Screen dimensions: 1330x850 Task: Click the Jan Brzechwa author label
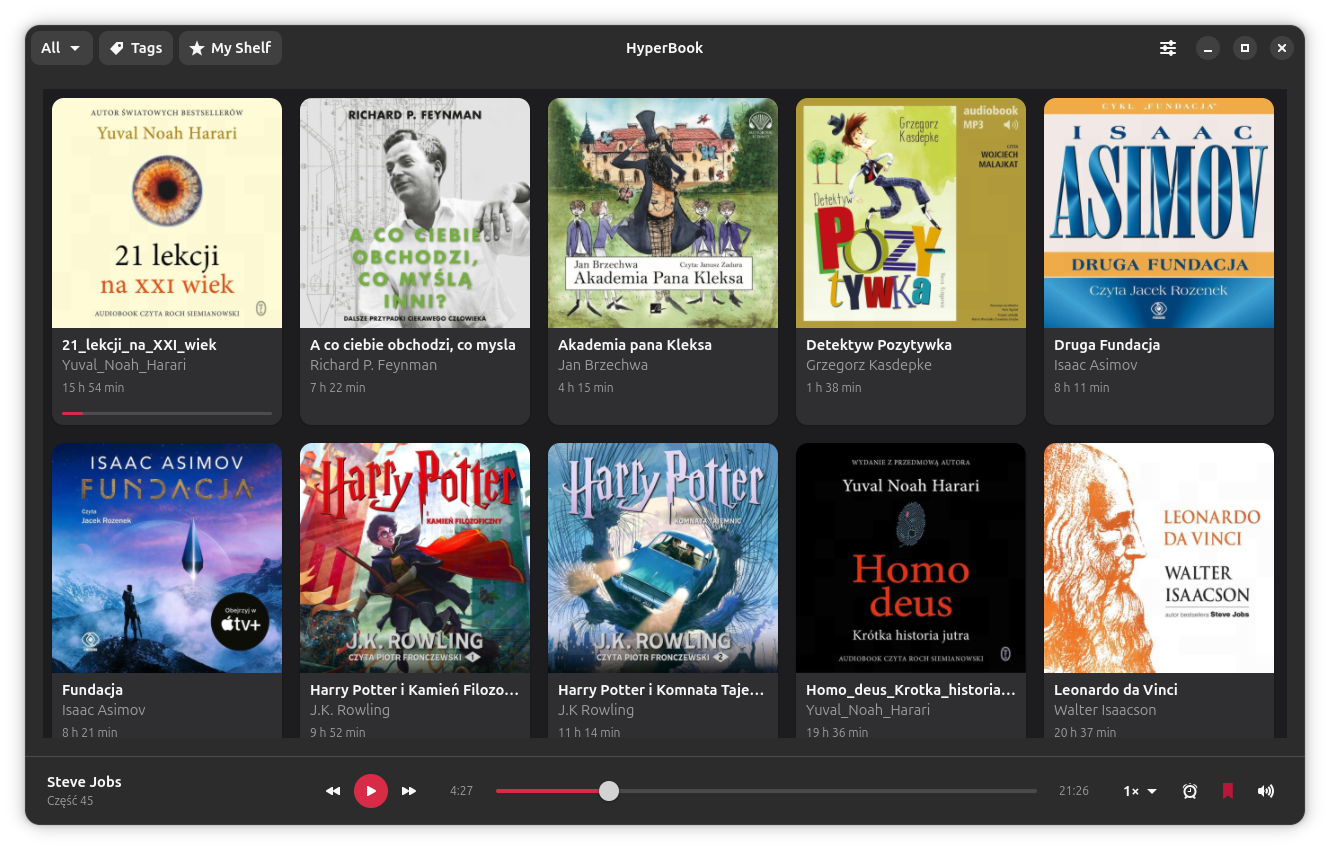point(603,365)
